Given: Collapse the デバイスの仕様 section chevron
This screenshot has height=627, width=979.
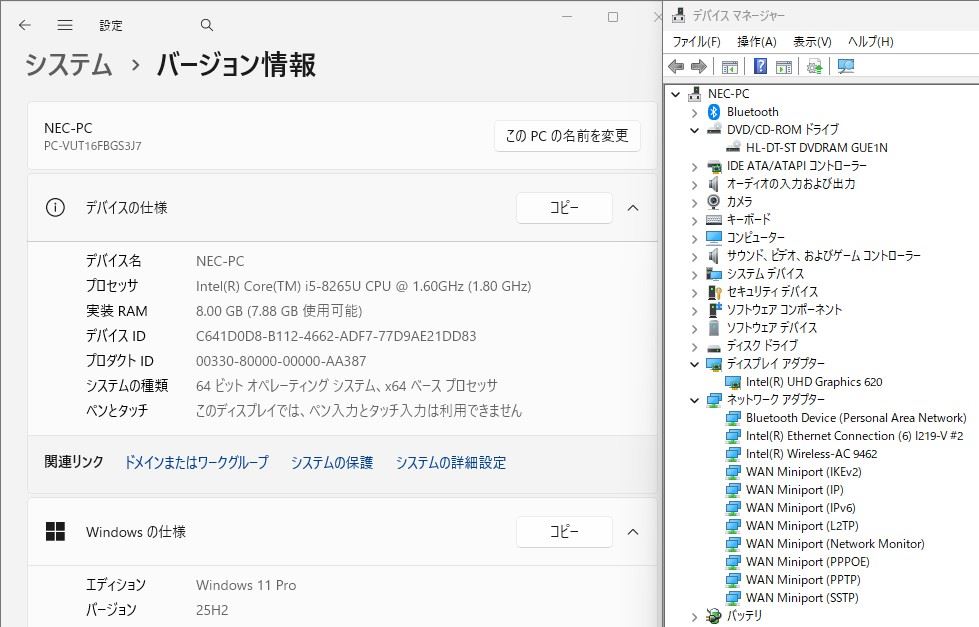Looking at the screenshot, I should pyautogui.click(x=632, y=208).
